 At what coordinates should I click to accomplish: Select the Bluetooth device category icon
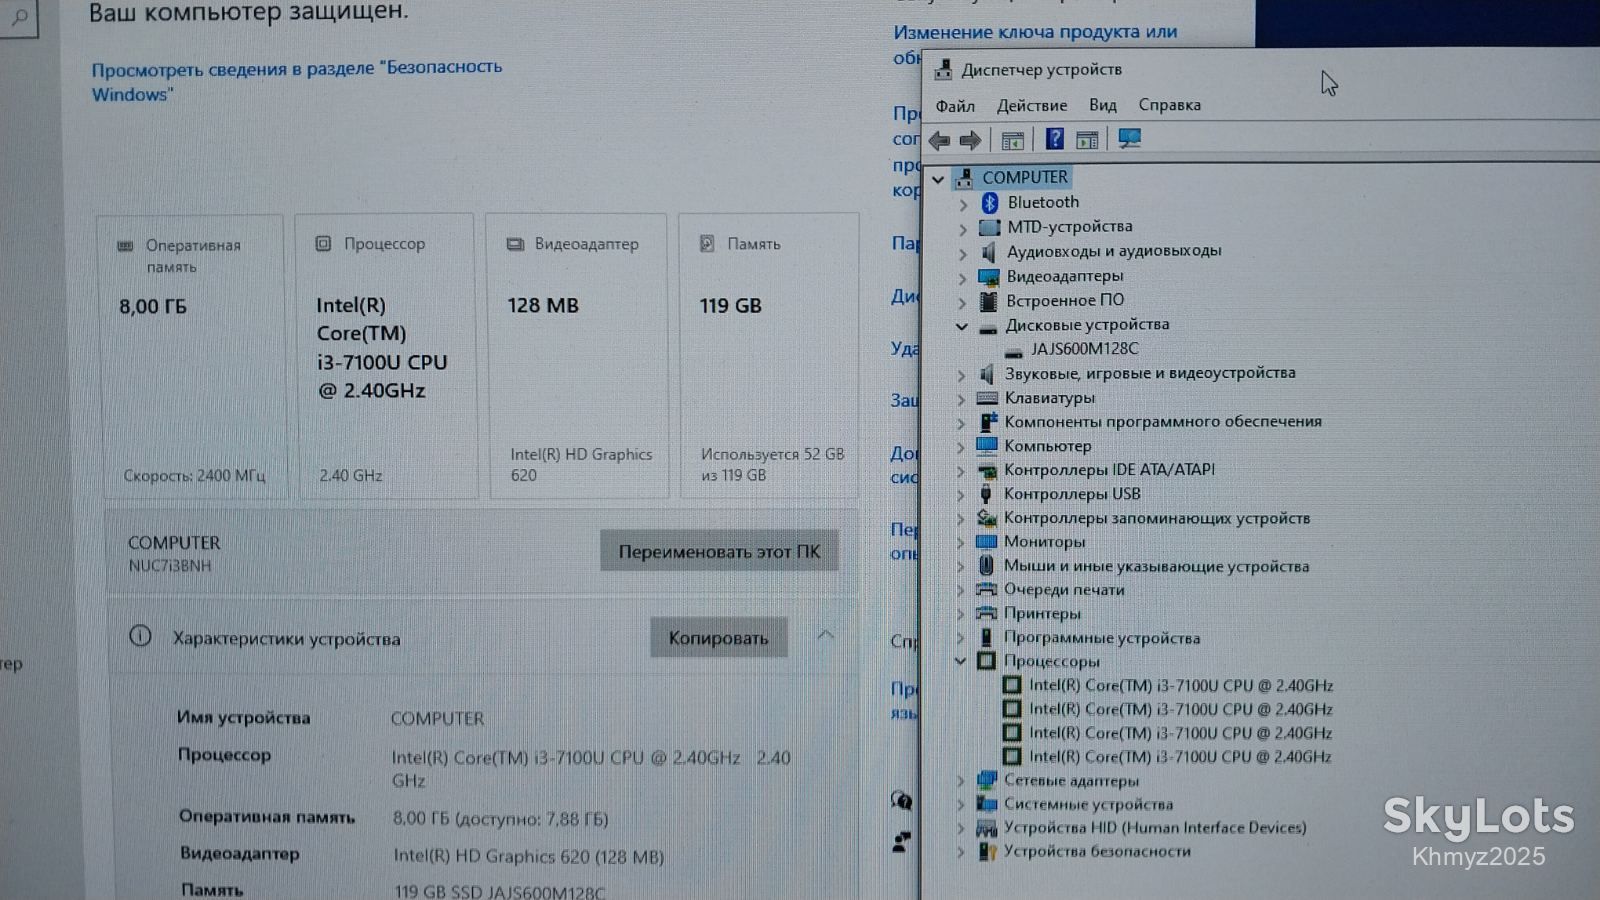pos(990,203)
